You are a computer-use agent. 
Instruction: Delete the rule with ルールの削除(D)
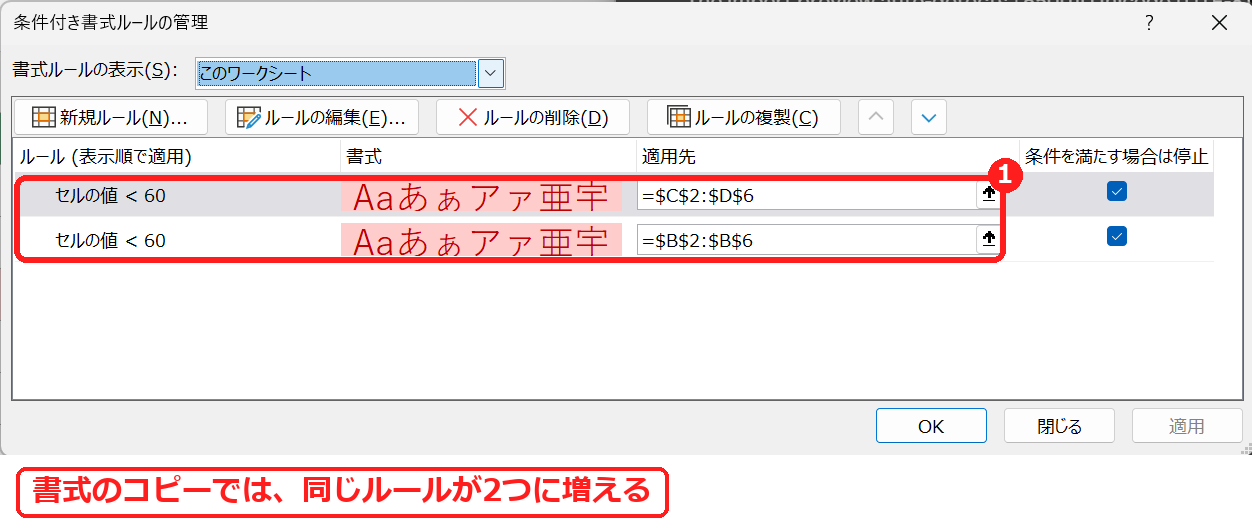pyautogui.click(x=532, y=117)
